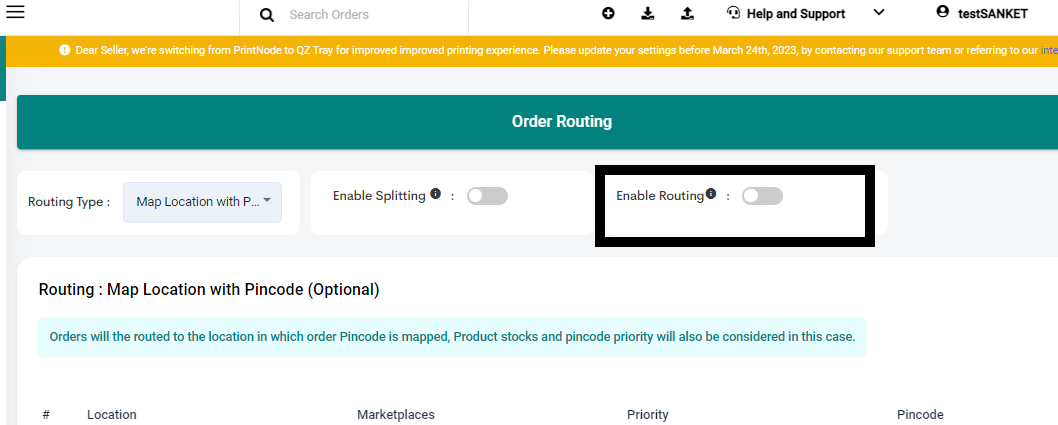Click info icon next to Enable Splitting

tap(436, 194)
